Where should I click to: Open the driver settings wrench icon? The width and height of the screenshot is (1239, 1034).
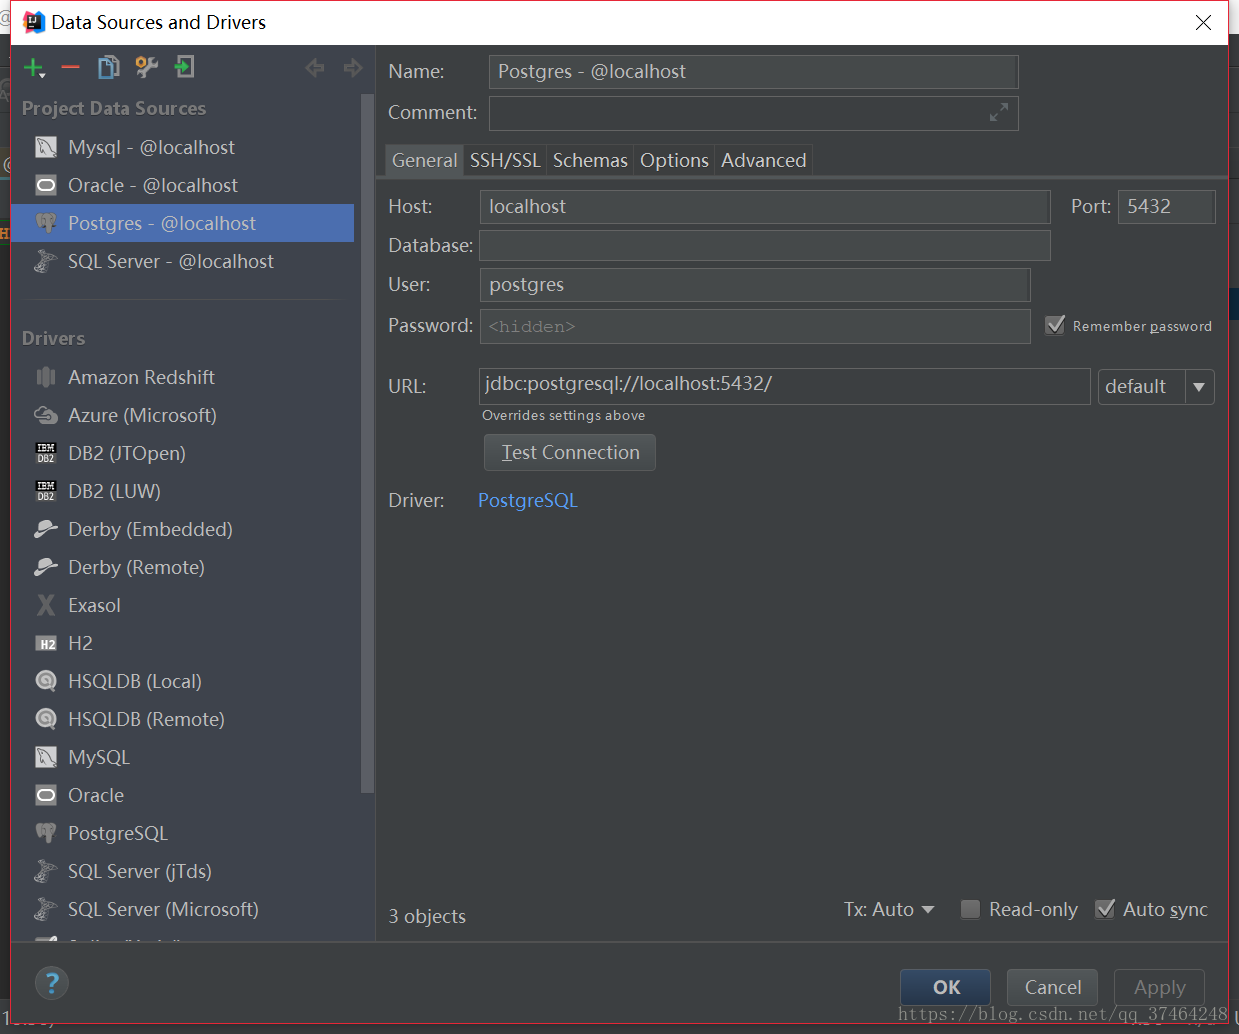(x=147, y=68)
